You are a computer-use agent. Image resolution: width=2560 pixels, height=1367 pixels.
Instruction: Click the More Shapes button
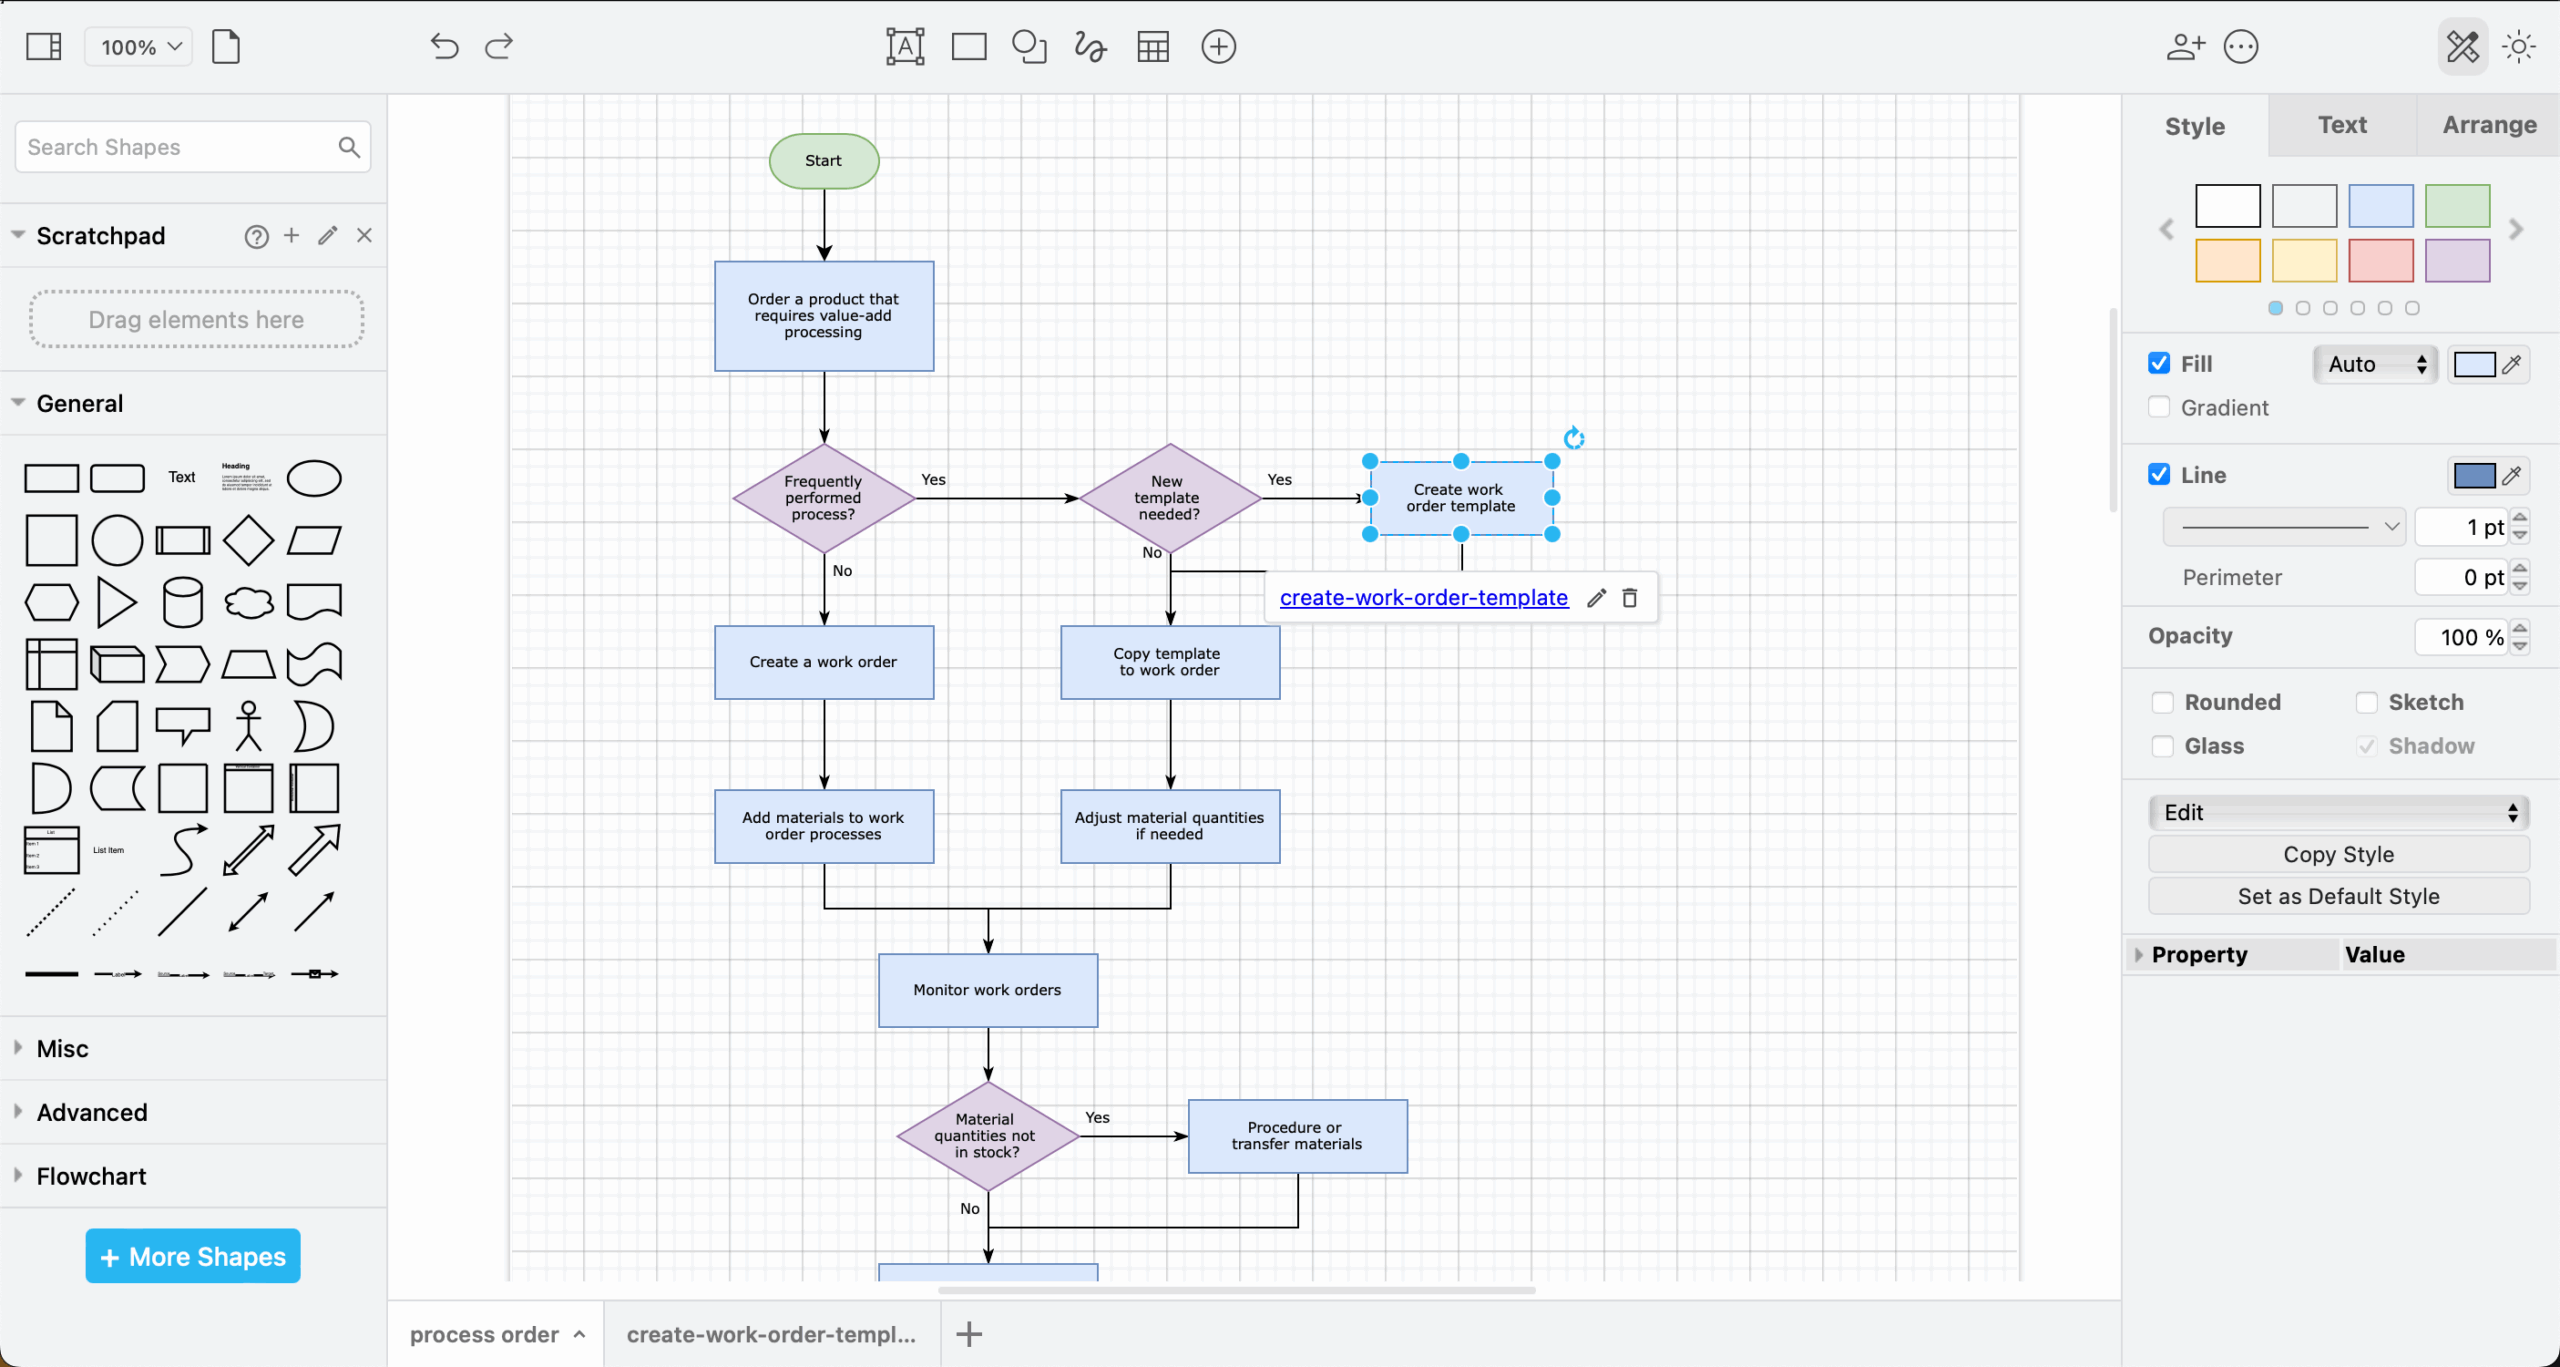[x=192, y=1256]
